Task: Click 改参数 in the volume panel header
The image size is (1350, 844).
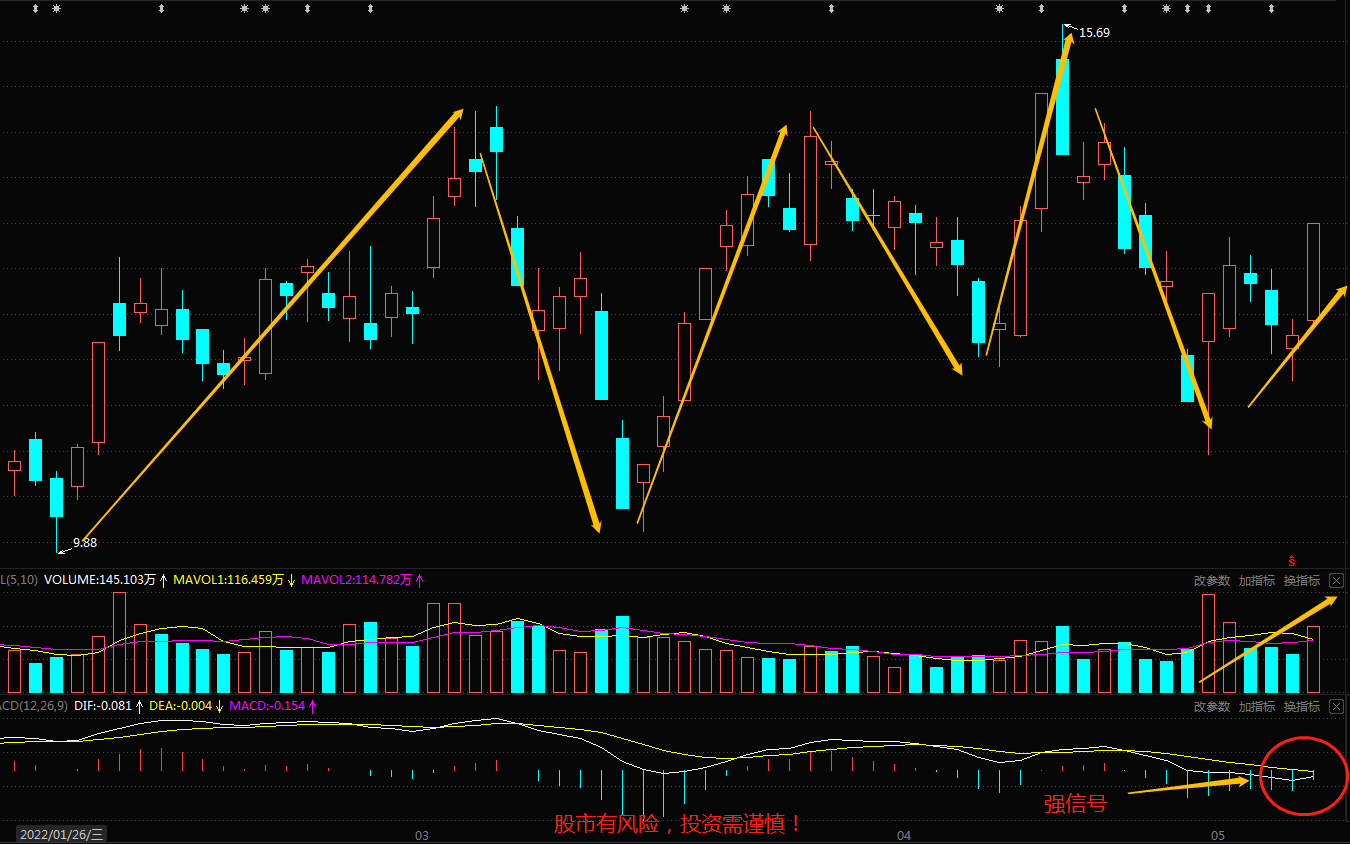Action: pos(1211,581)
